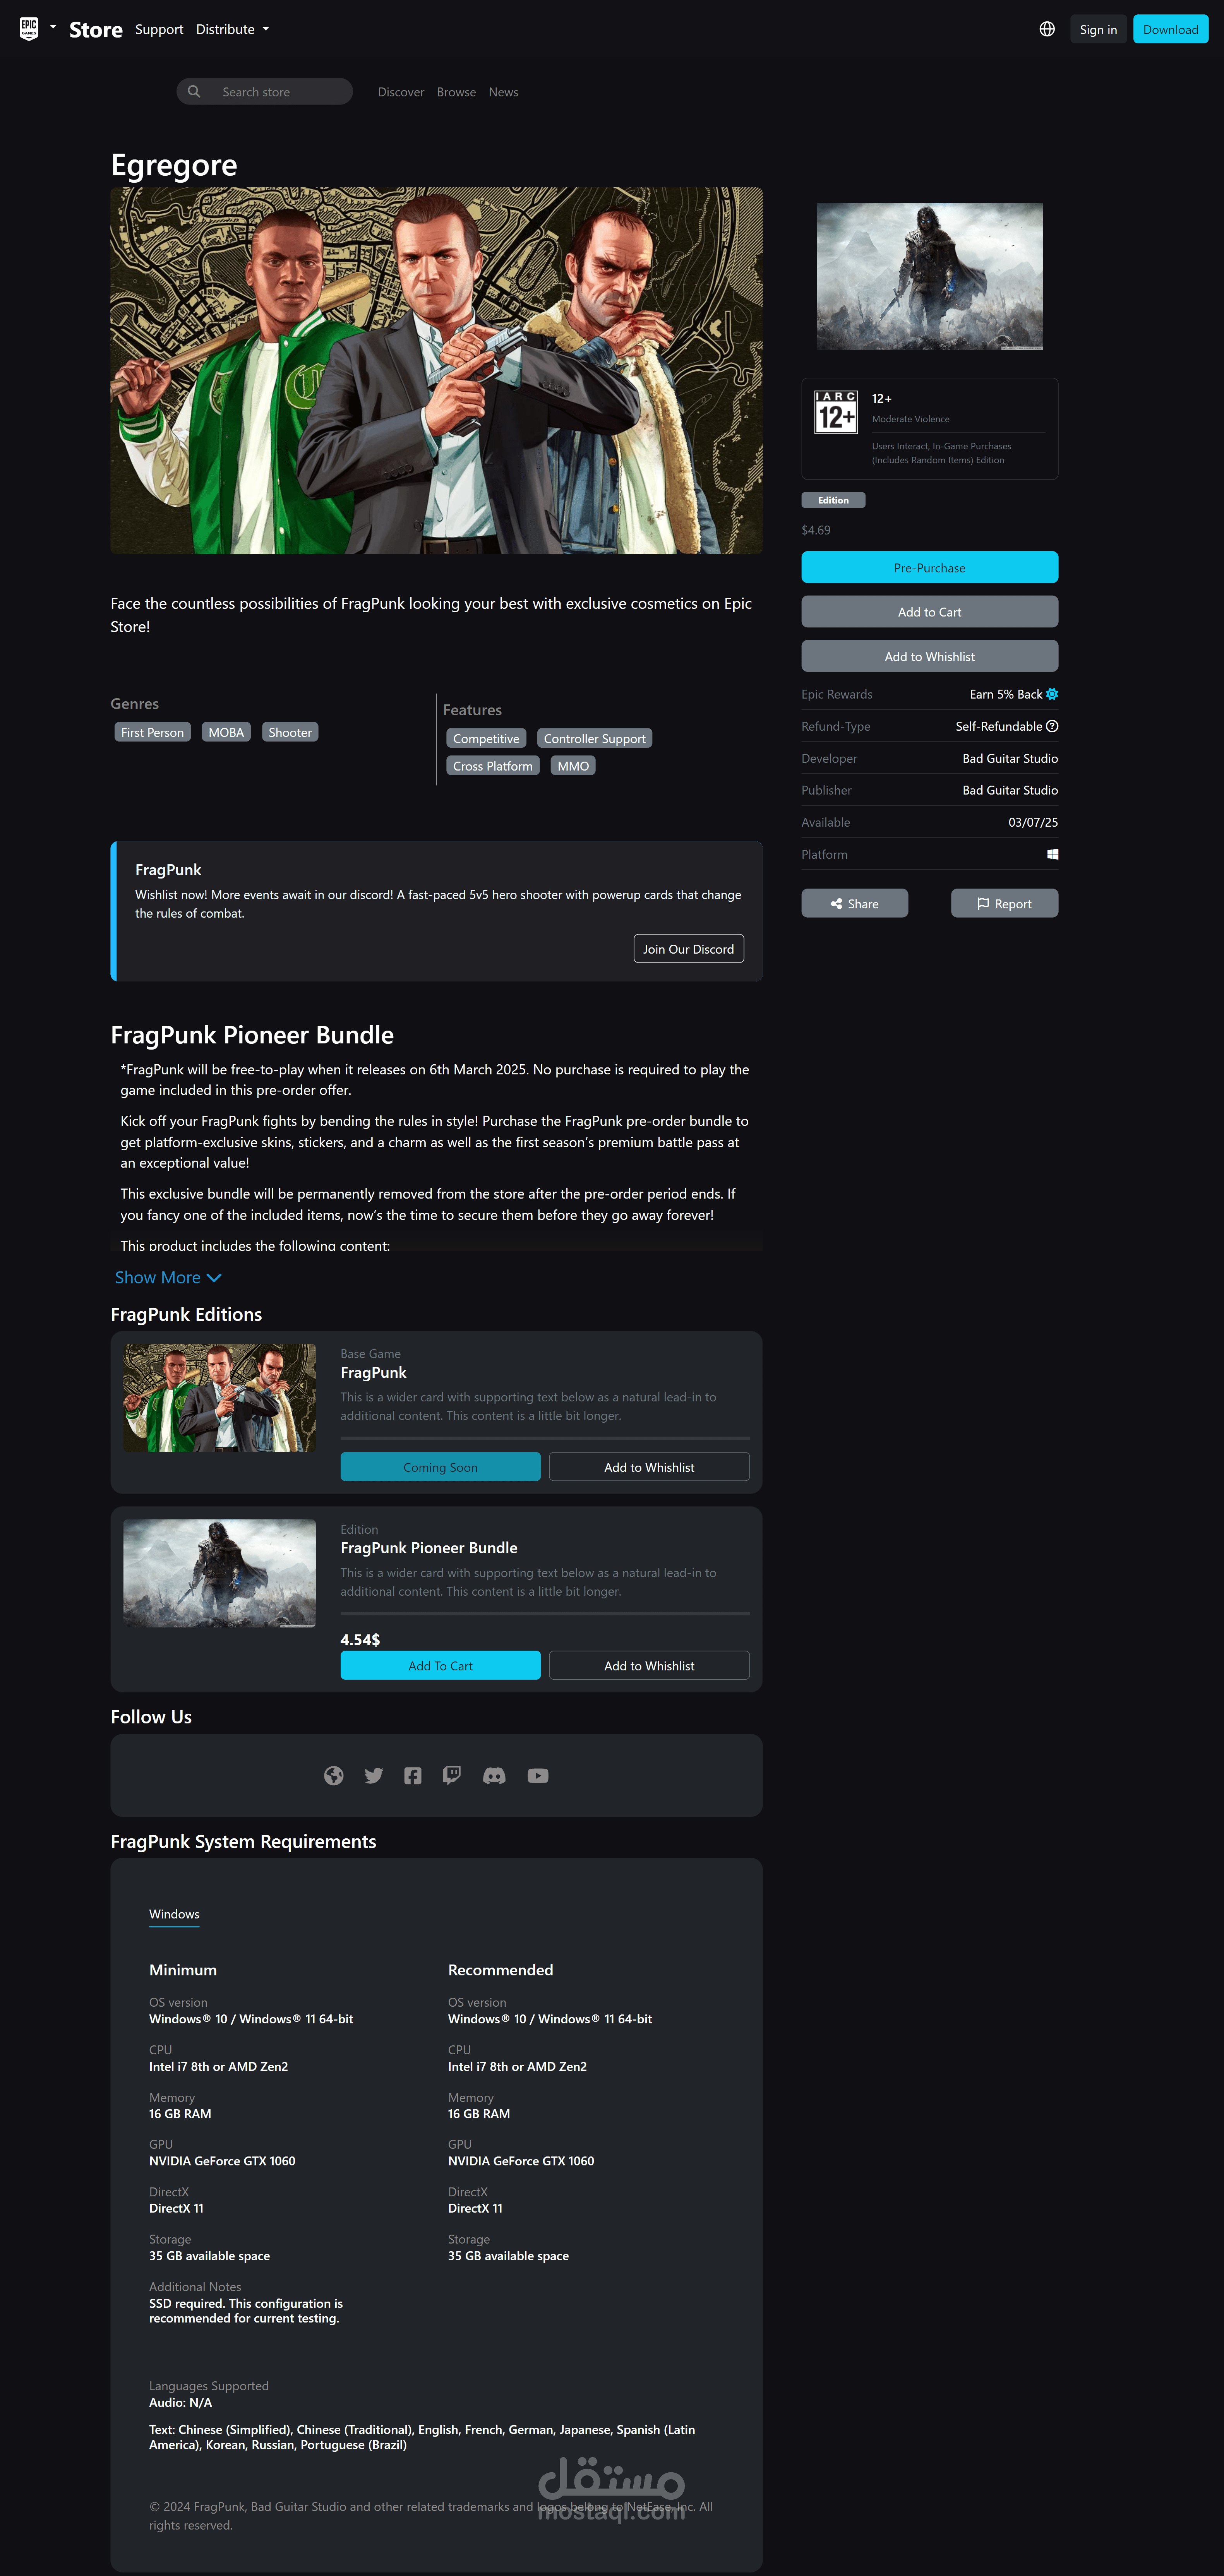The width and height of the screenshot is (1224, 2576).
Task: Go to the Store home
Action: [x=96, y=30]
